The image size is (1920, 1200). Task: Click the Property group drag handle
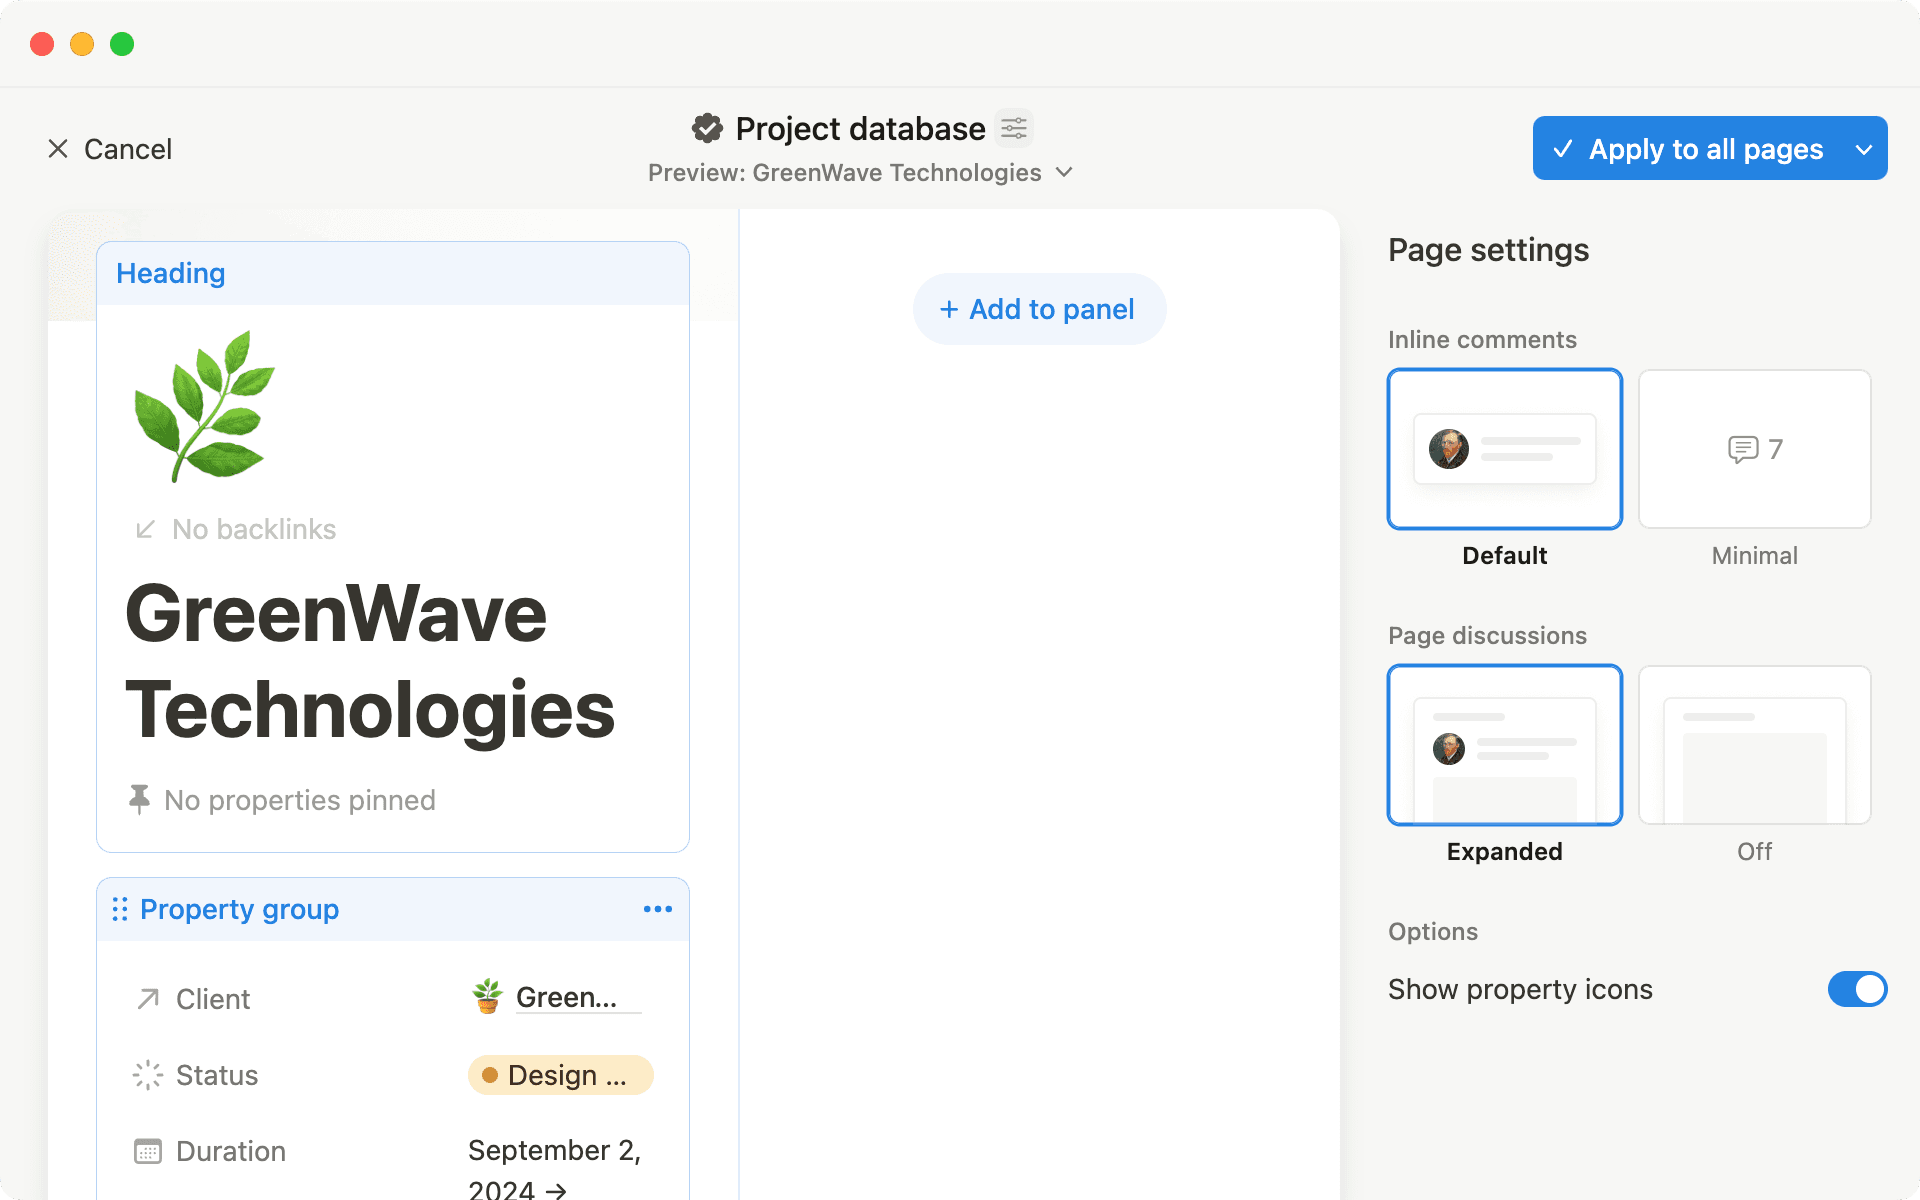click(120, 909)
